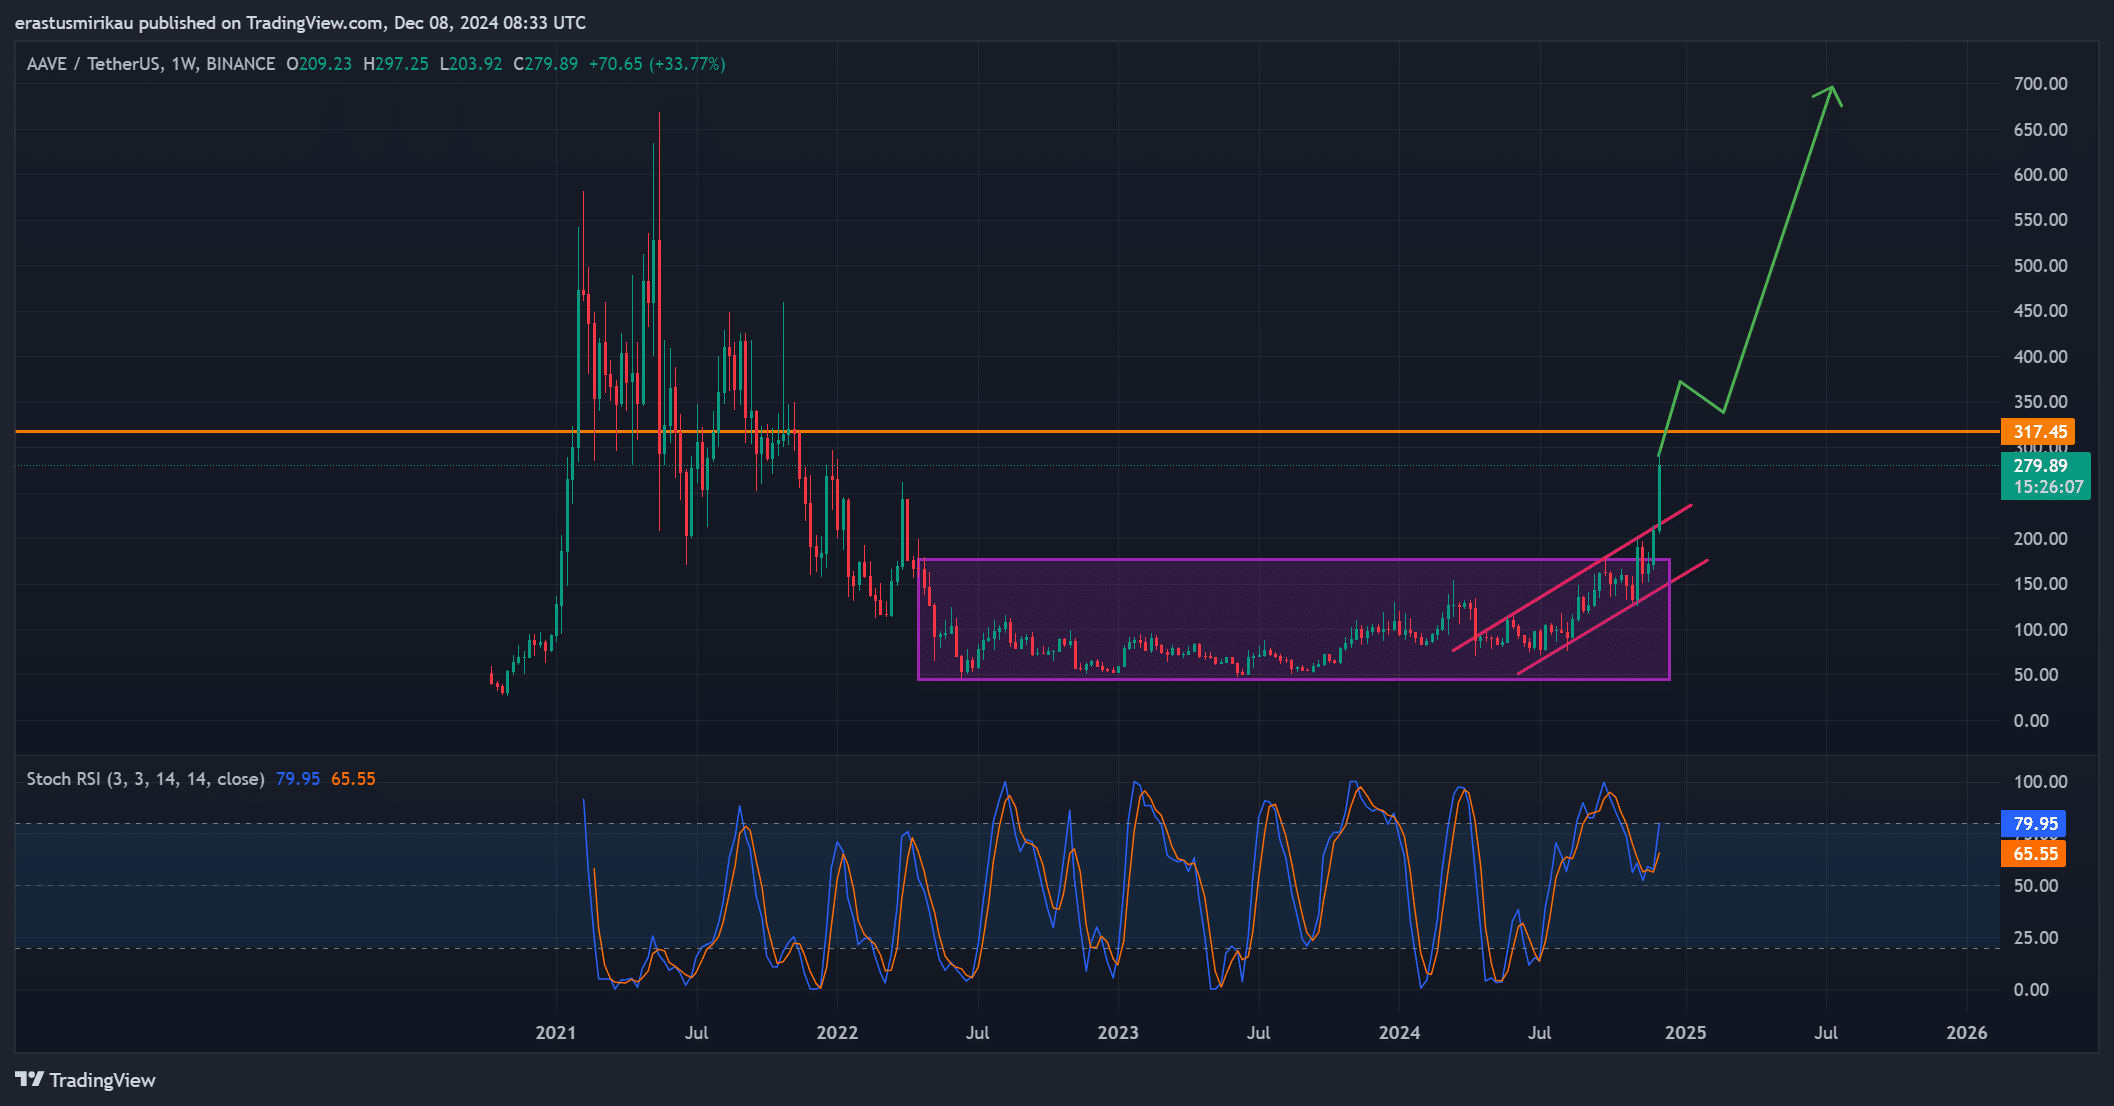
Task: Click the 100.00 Stoch RSI axis label
Action: click(2039, 781)
